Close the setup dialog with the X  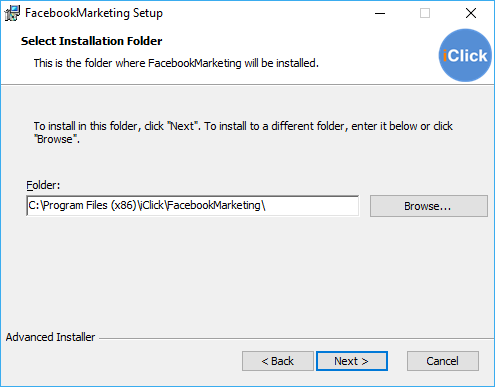pos(471,13)
